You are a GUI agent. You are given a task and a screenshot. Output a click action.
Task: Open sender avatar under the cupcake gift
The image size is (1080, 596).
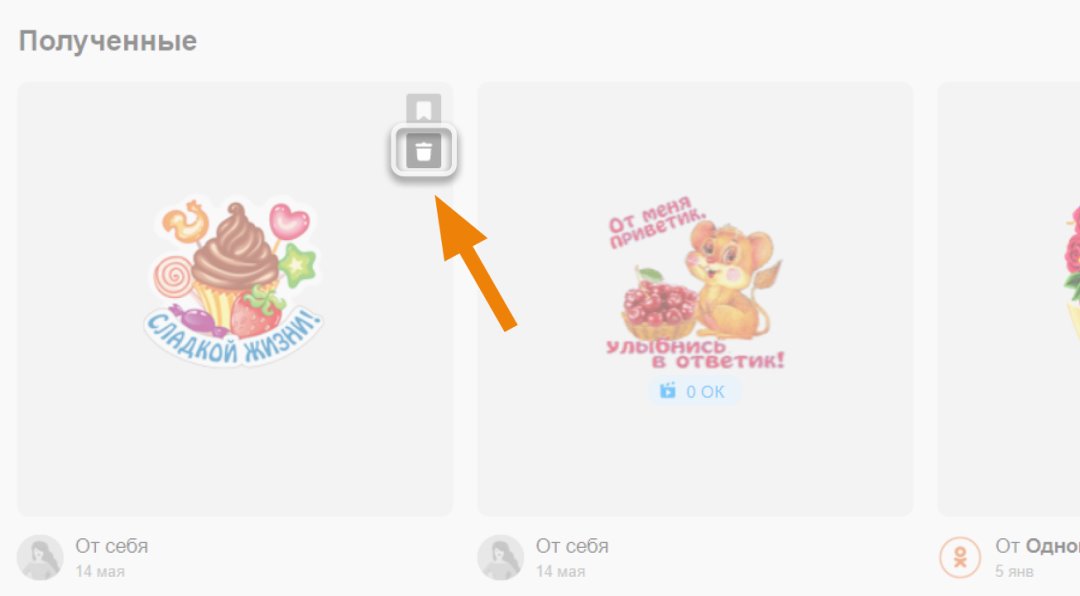pos(40,557)
